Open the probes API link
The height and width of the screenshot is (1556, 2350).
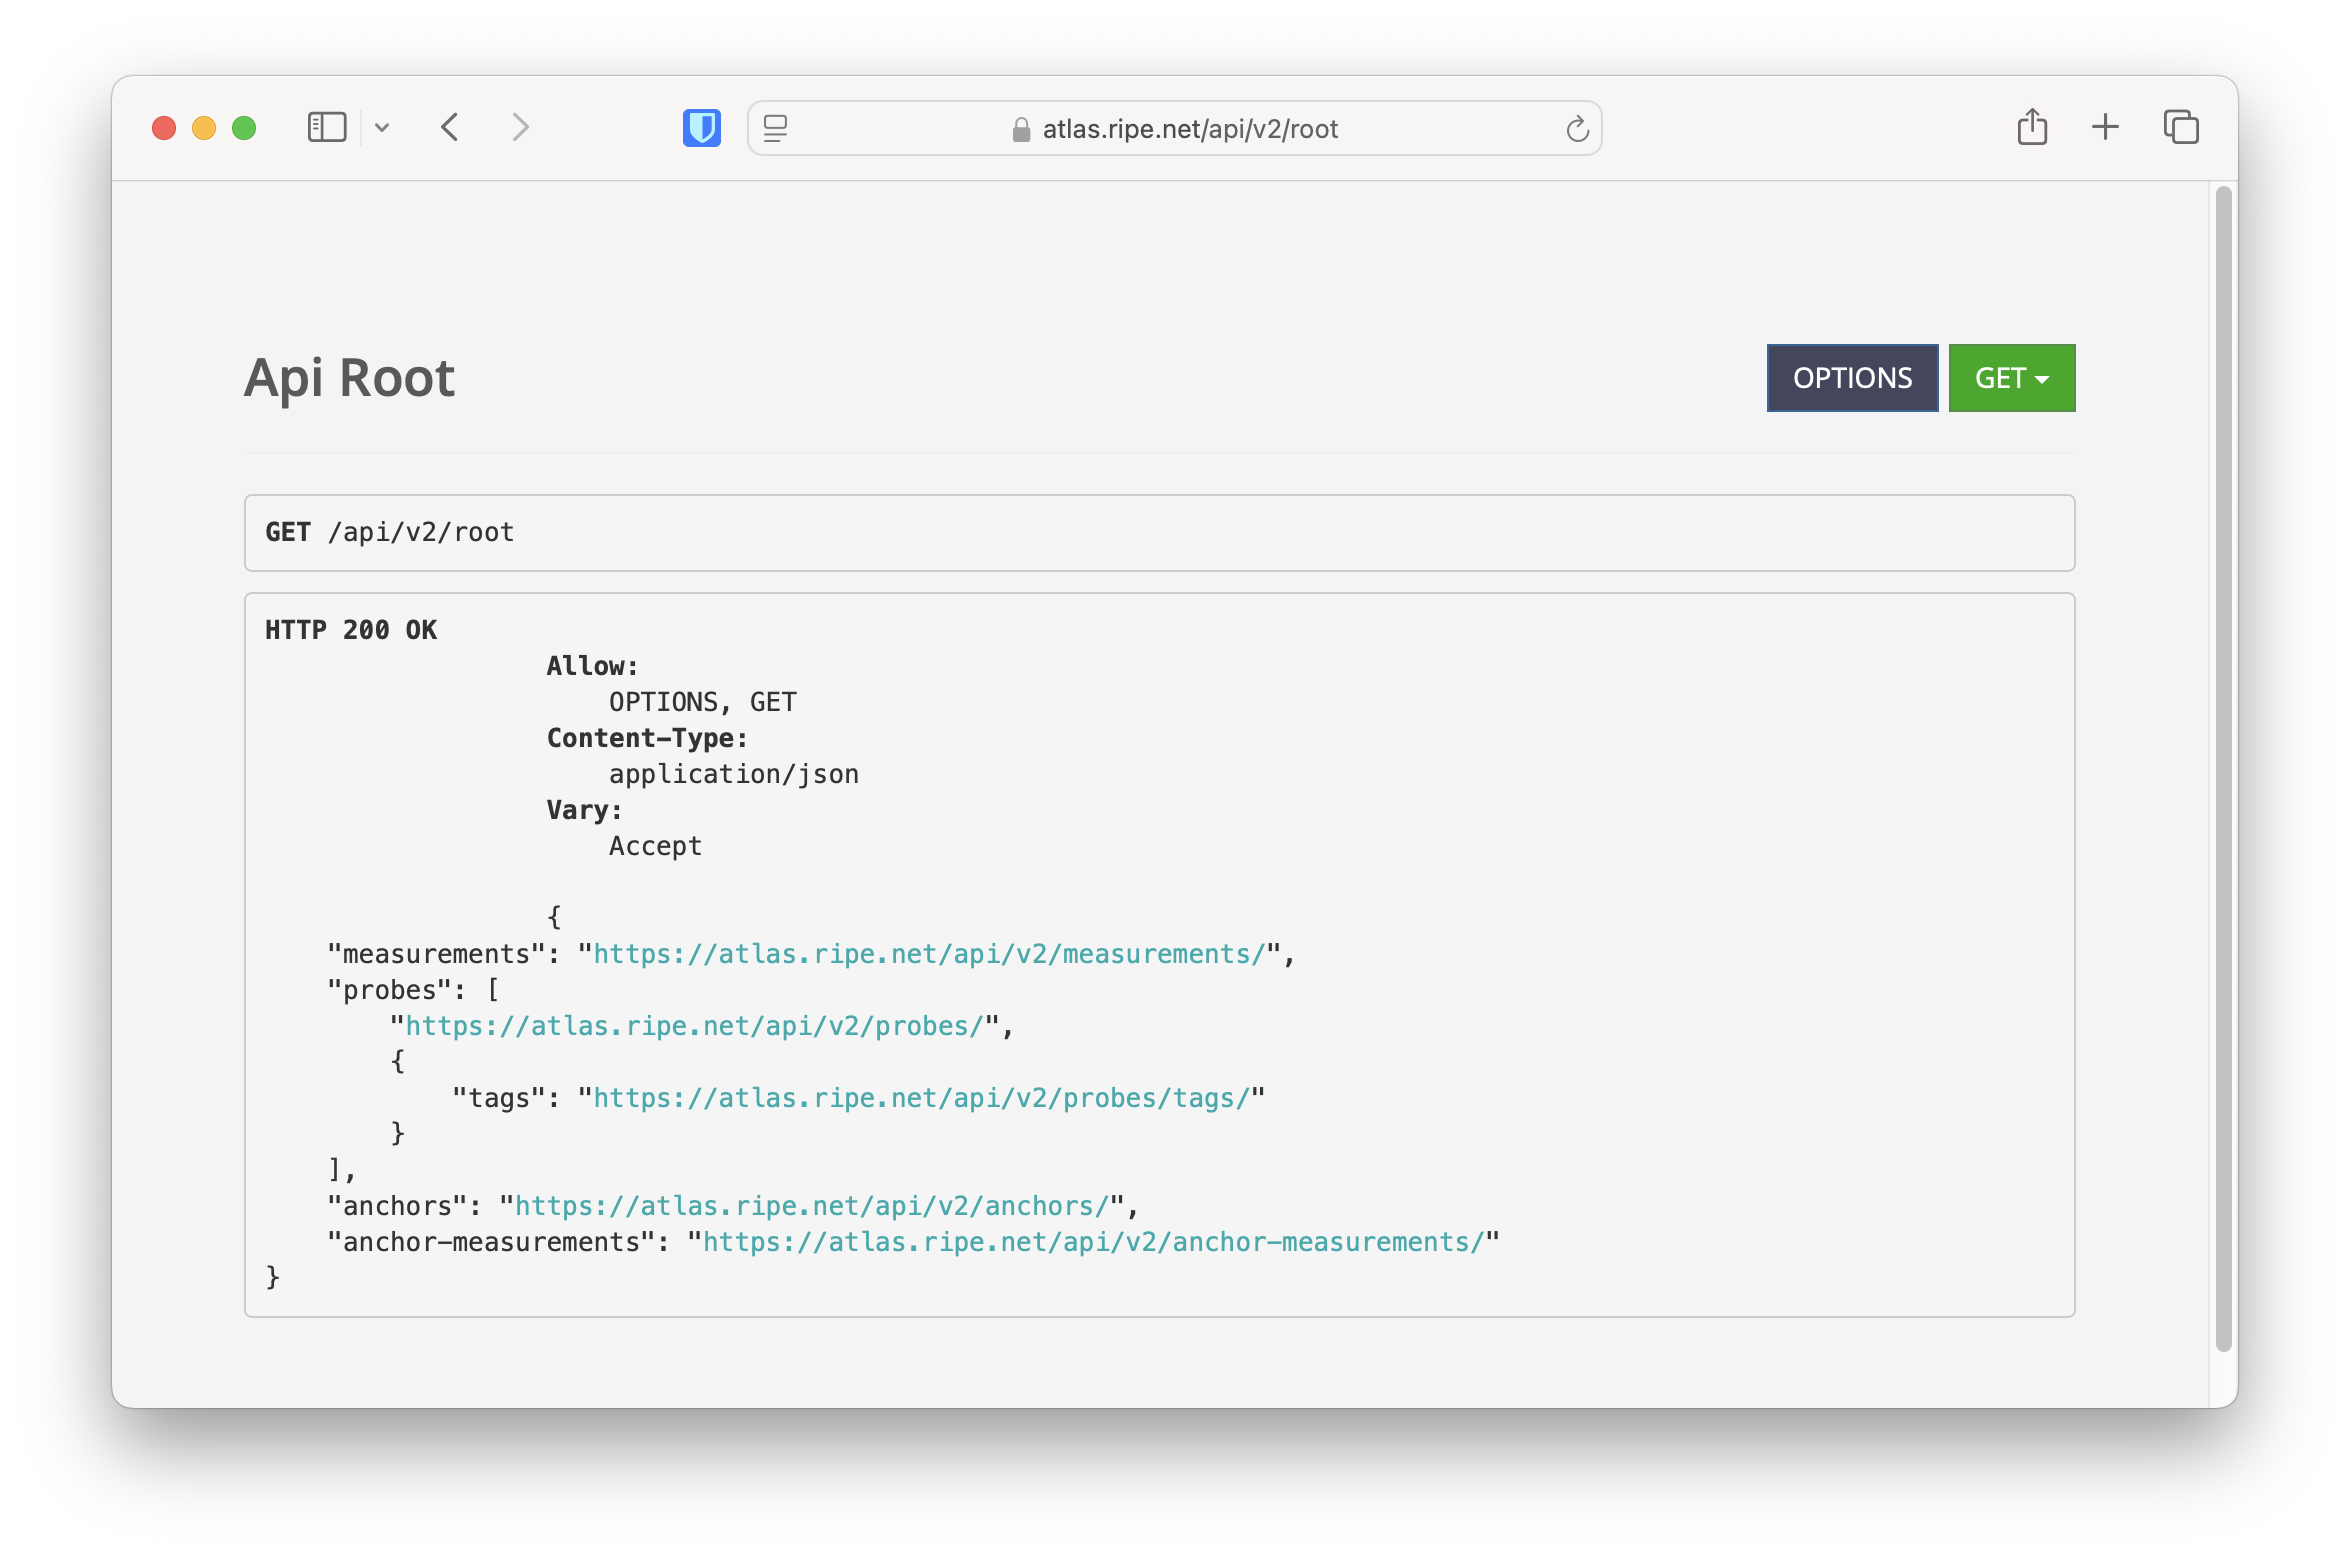point(695,1026)
